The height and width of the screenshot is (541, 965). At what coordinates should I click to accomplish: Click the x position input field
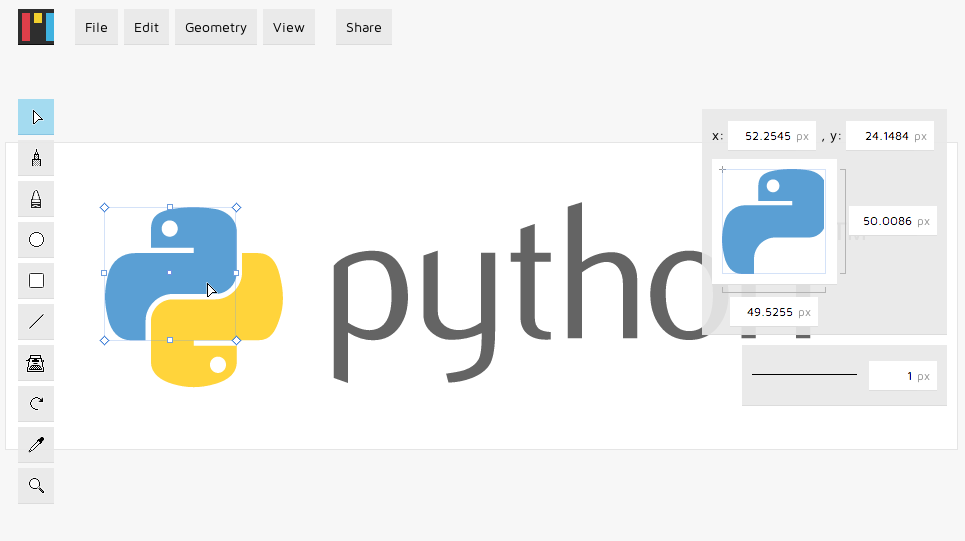771,136
